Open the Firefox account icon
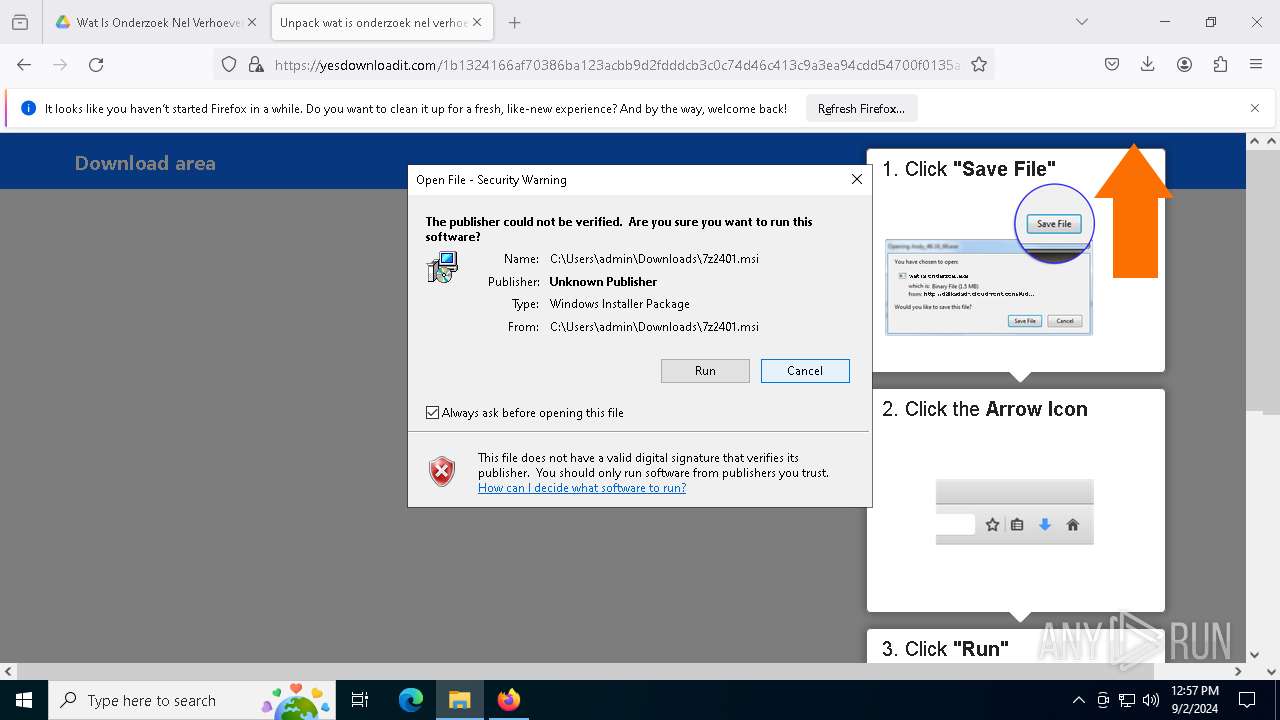 coord(1184,65)
